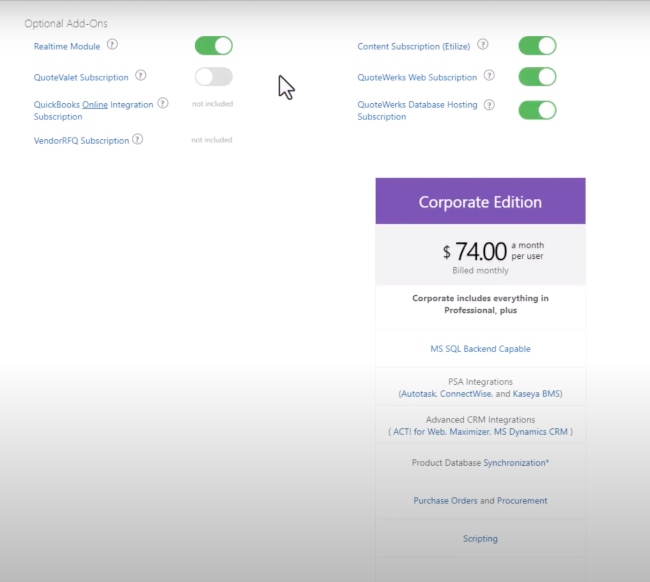Click Content Subscription (Etilize) help icon
This screenshot has width=650, height=582.
483,44
